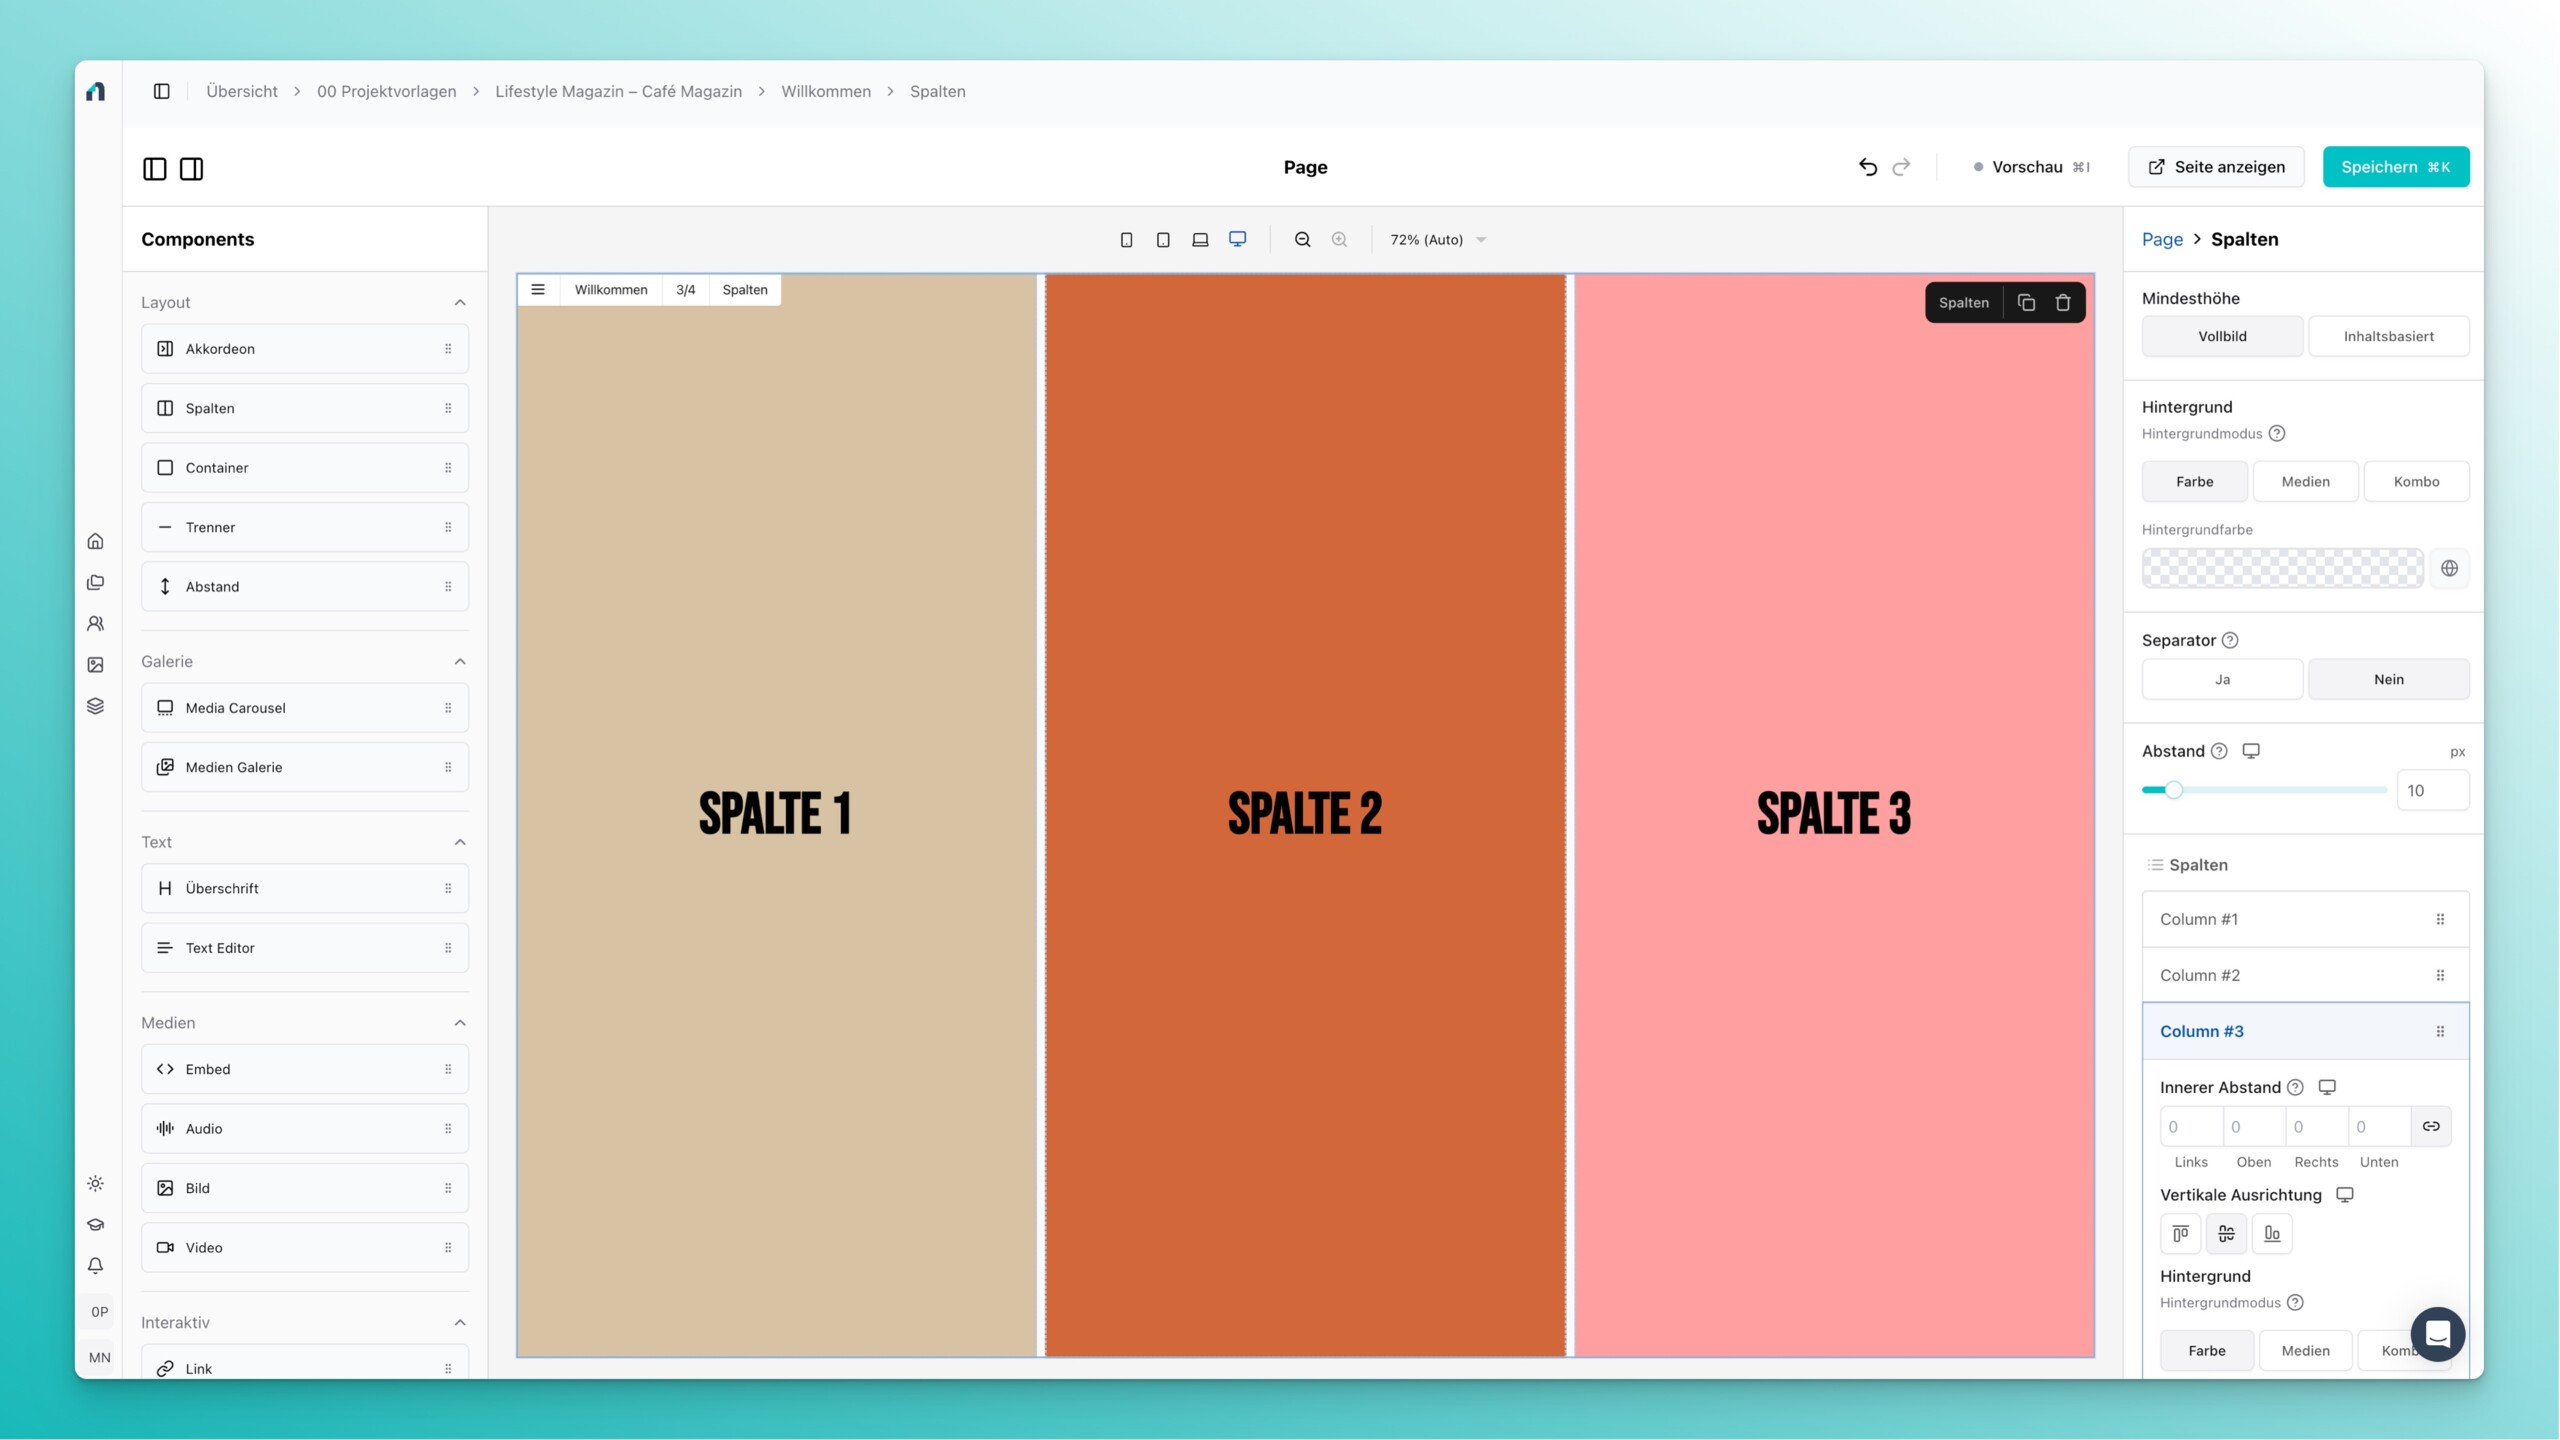Image resolution: width=2560 pixels, height=1440 pixels.
Task: Choose Medien as Hintergrundmodus
Action: point(2305,482)
